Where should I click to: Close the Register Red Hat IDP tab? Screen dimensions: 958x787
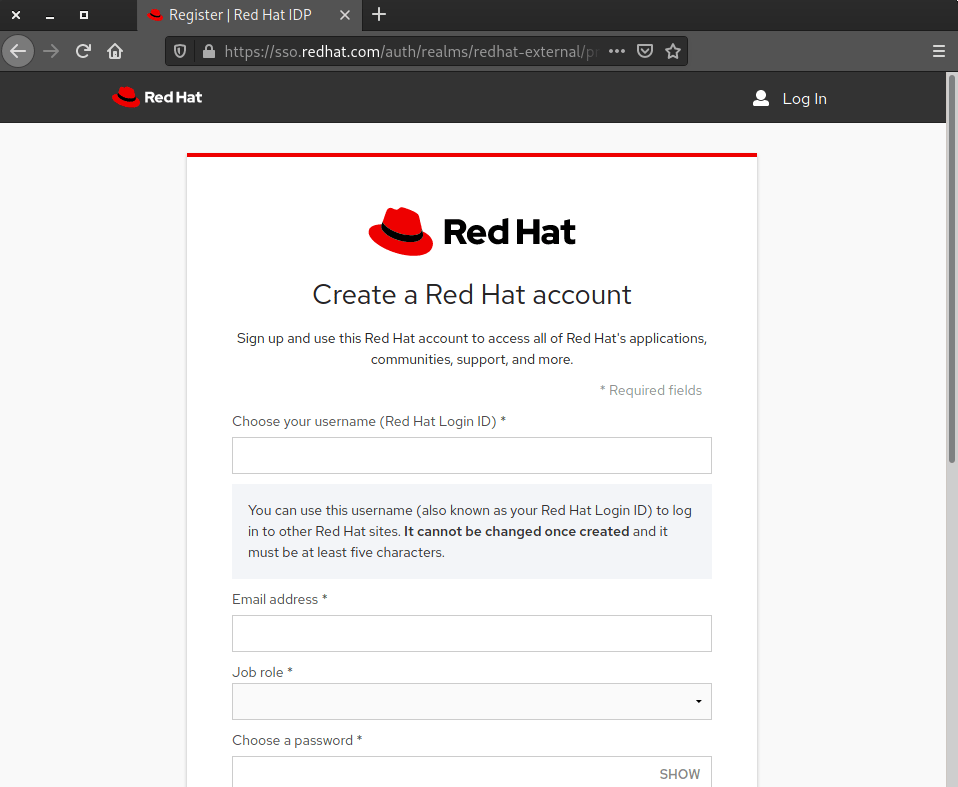coord(345,15)
